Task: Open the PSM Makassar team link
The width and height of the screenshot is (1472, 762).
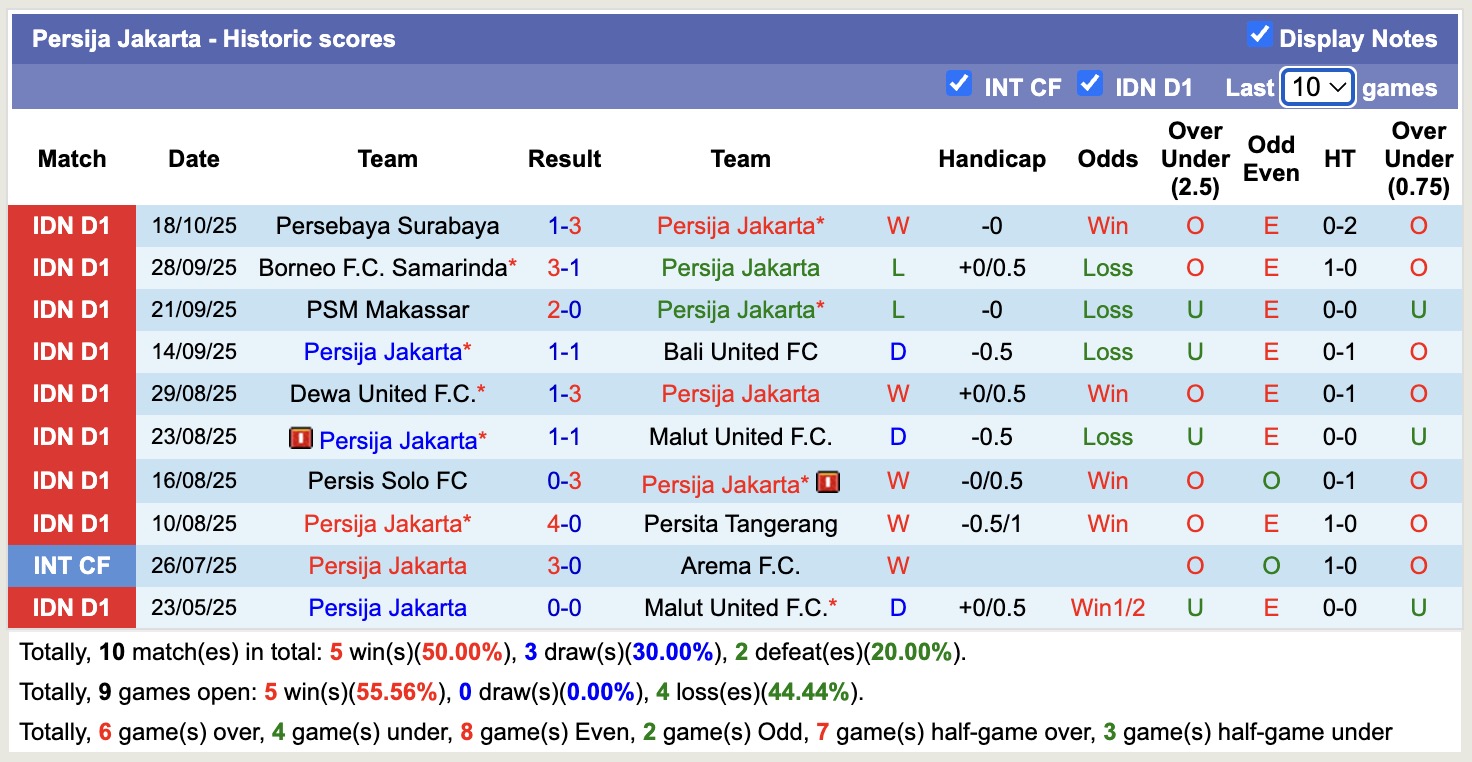Action: click(388, 309)
